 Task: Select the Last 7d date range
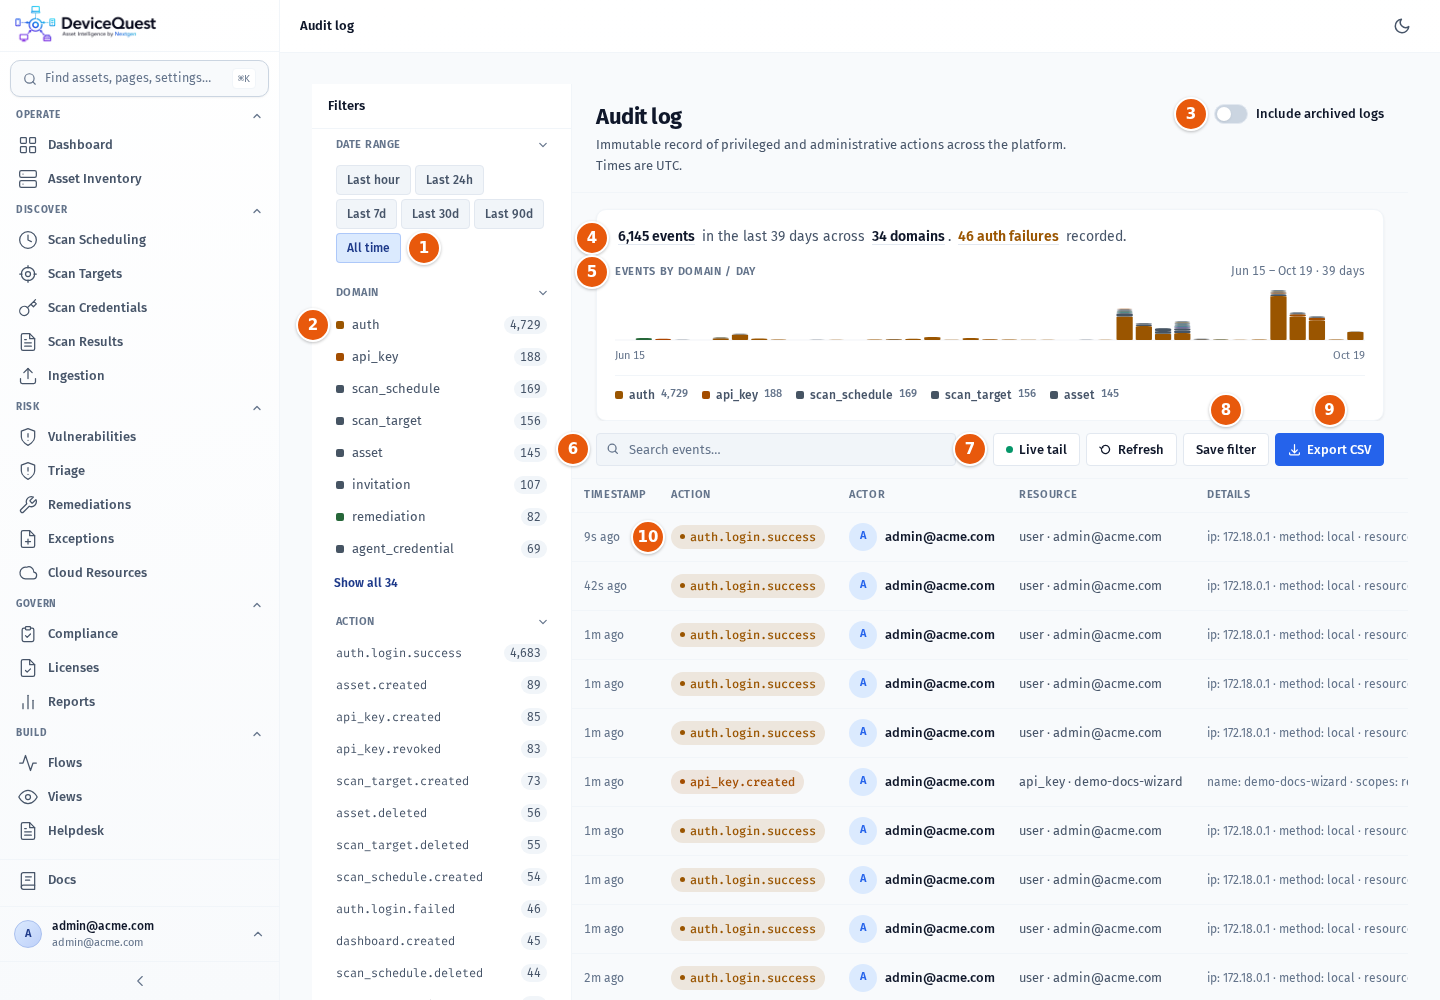click(366, 214)
